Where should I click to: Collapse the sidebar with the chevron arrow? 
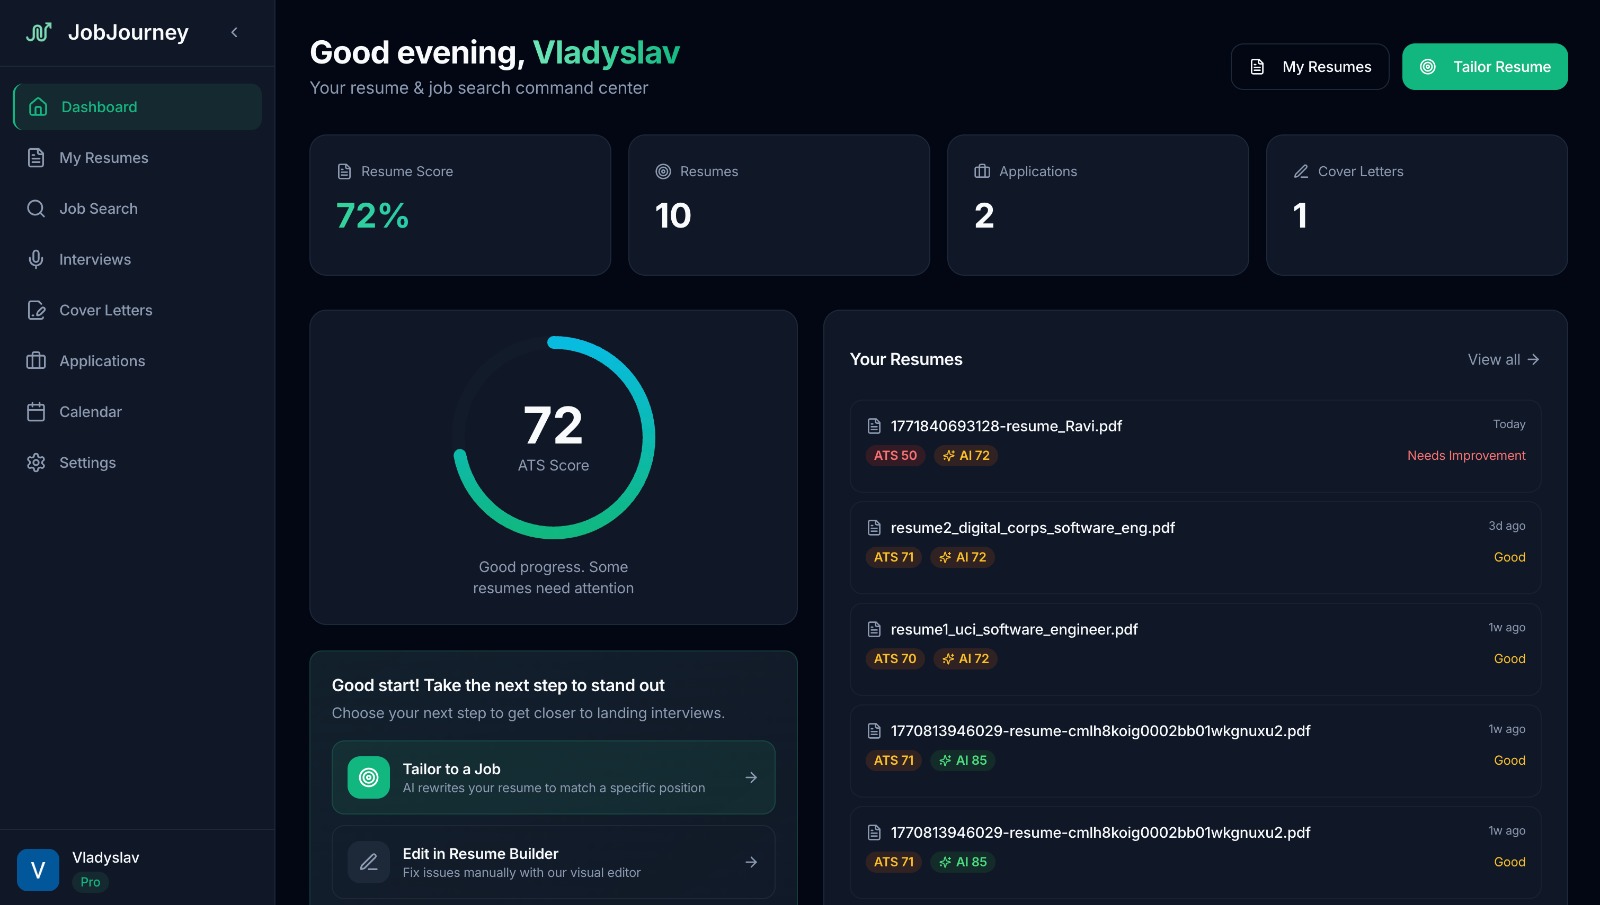point(234,32)
